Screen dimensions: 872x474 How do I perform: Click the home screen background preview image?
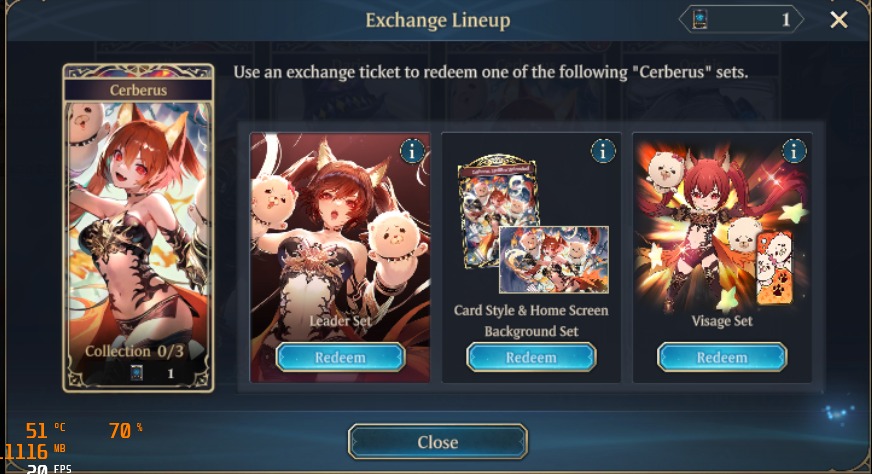tap(554, 259)
